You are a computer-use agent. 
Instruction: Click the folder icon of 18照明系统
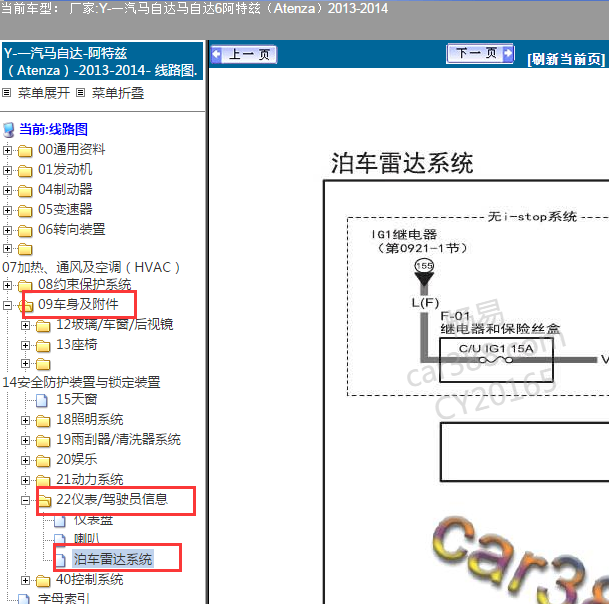point(43,421)
